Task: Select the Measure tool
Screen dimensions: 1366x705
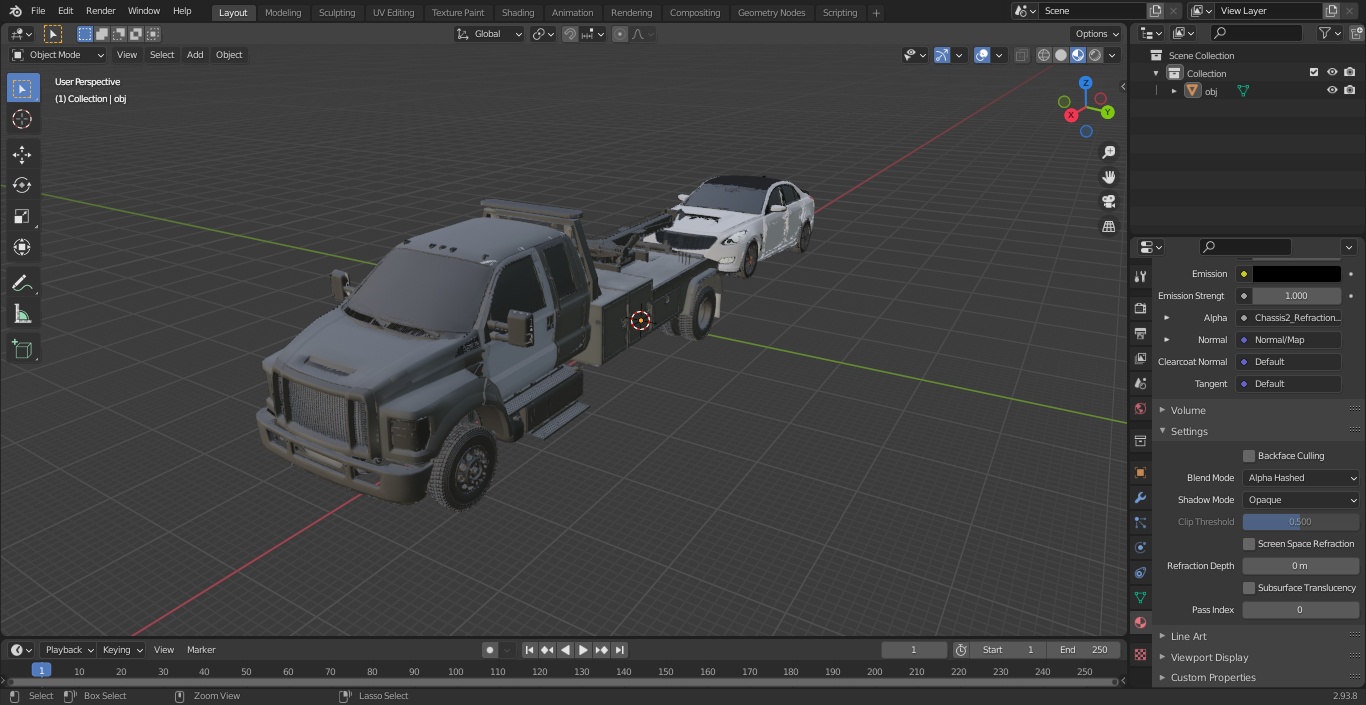Action: pos(22,315)
